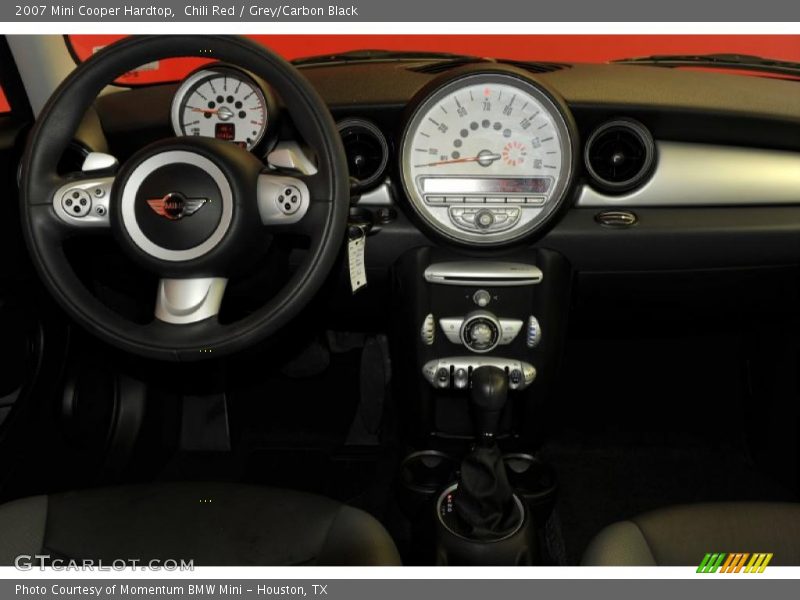The image size is (800, 600).
Task: Click the radio display strip in speedometer
Action: click(485, 185)
